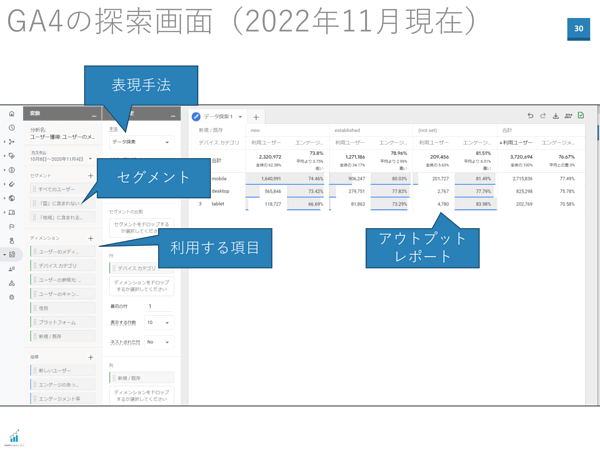Open the カスタム date range dropdown

point(90,158)
